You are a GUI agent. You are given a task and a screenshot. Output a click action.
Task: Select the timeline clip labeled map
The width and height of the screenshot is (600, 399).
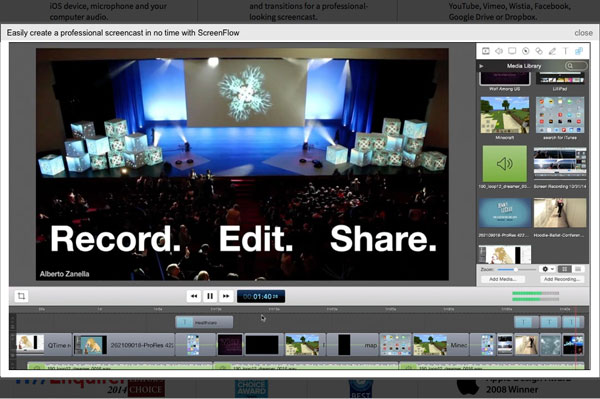tap(352, 345)
